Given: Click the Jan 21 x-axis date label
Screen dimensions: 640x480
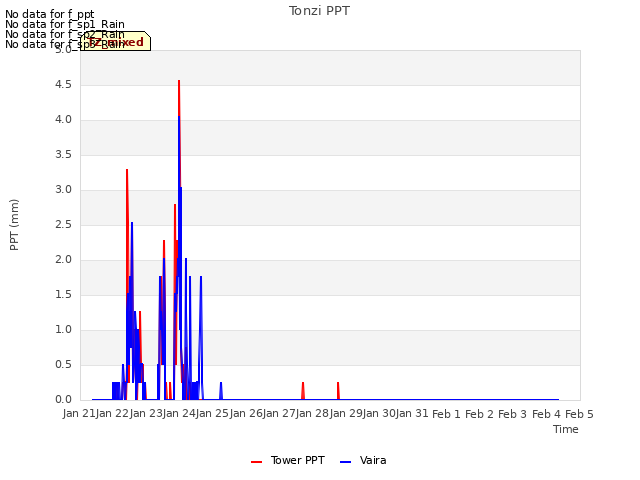Looking at the screenshot, I should (79, 414).
